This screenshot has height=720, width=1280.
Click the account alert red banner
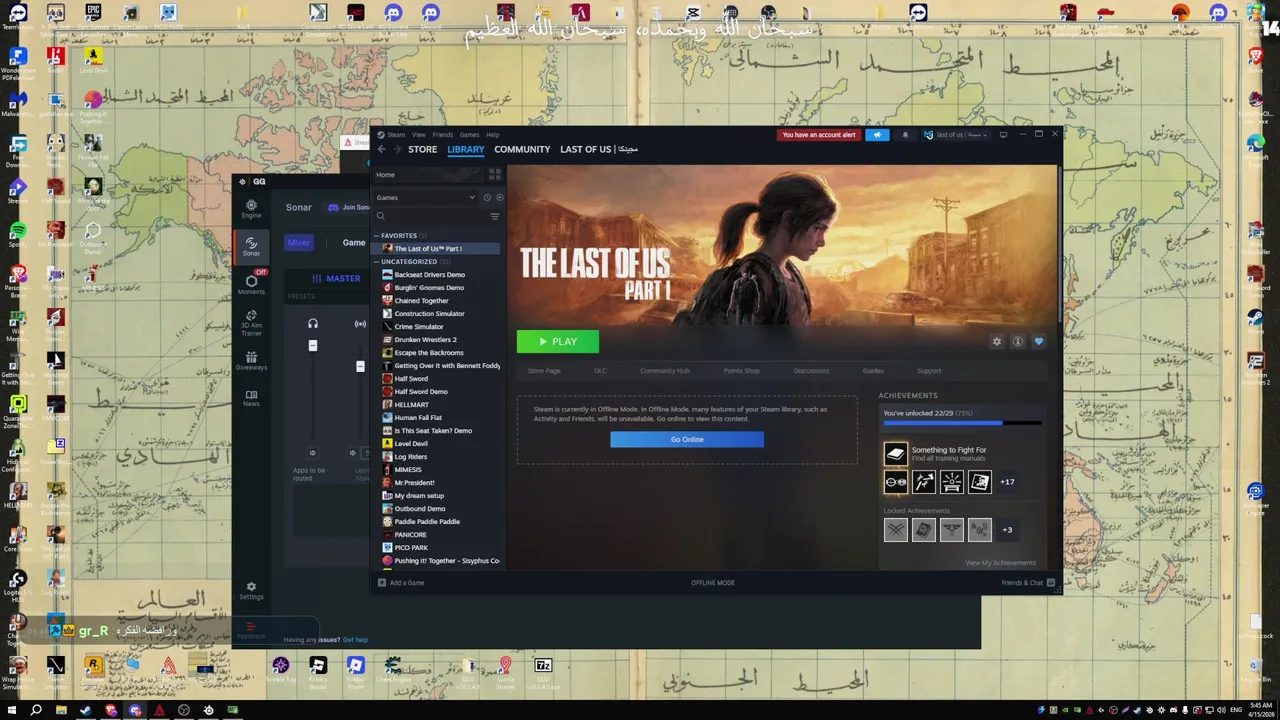pyautogui.click(x=819, y=135)
